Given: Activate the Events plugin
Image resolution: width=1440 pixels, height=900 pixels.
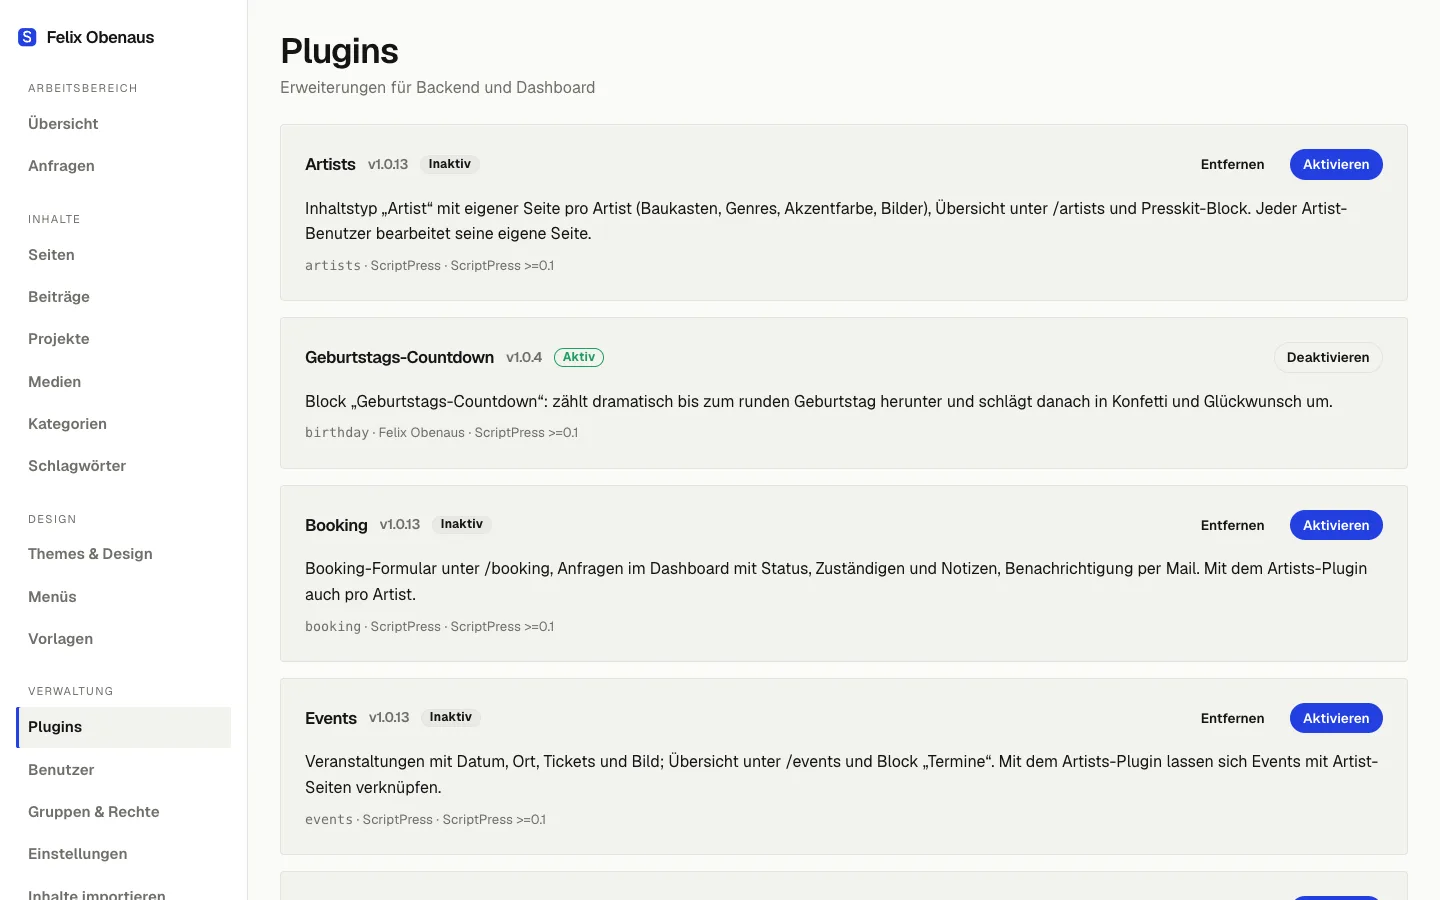Looking at the screenshot, I should [1336, 718].
